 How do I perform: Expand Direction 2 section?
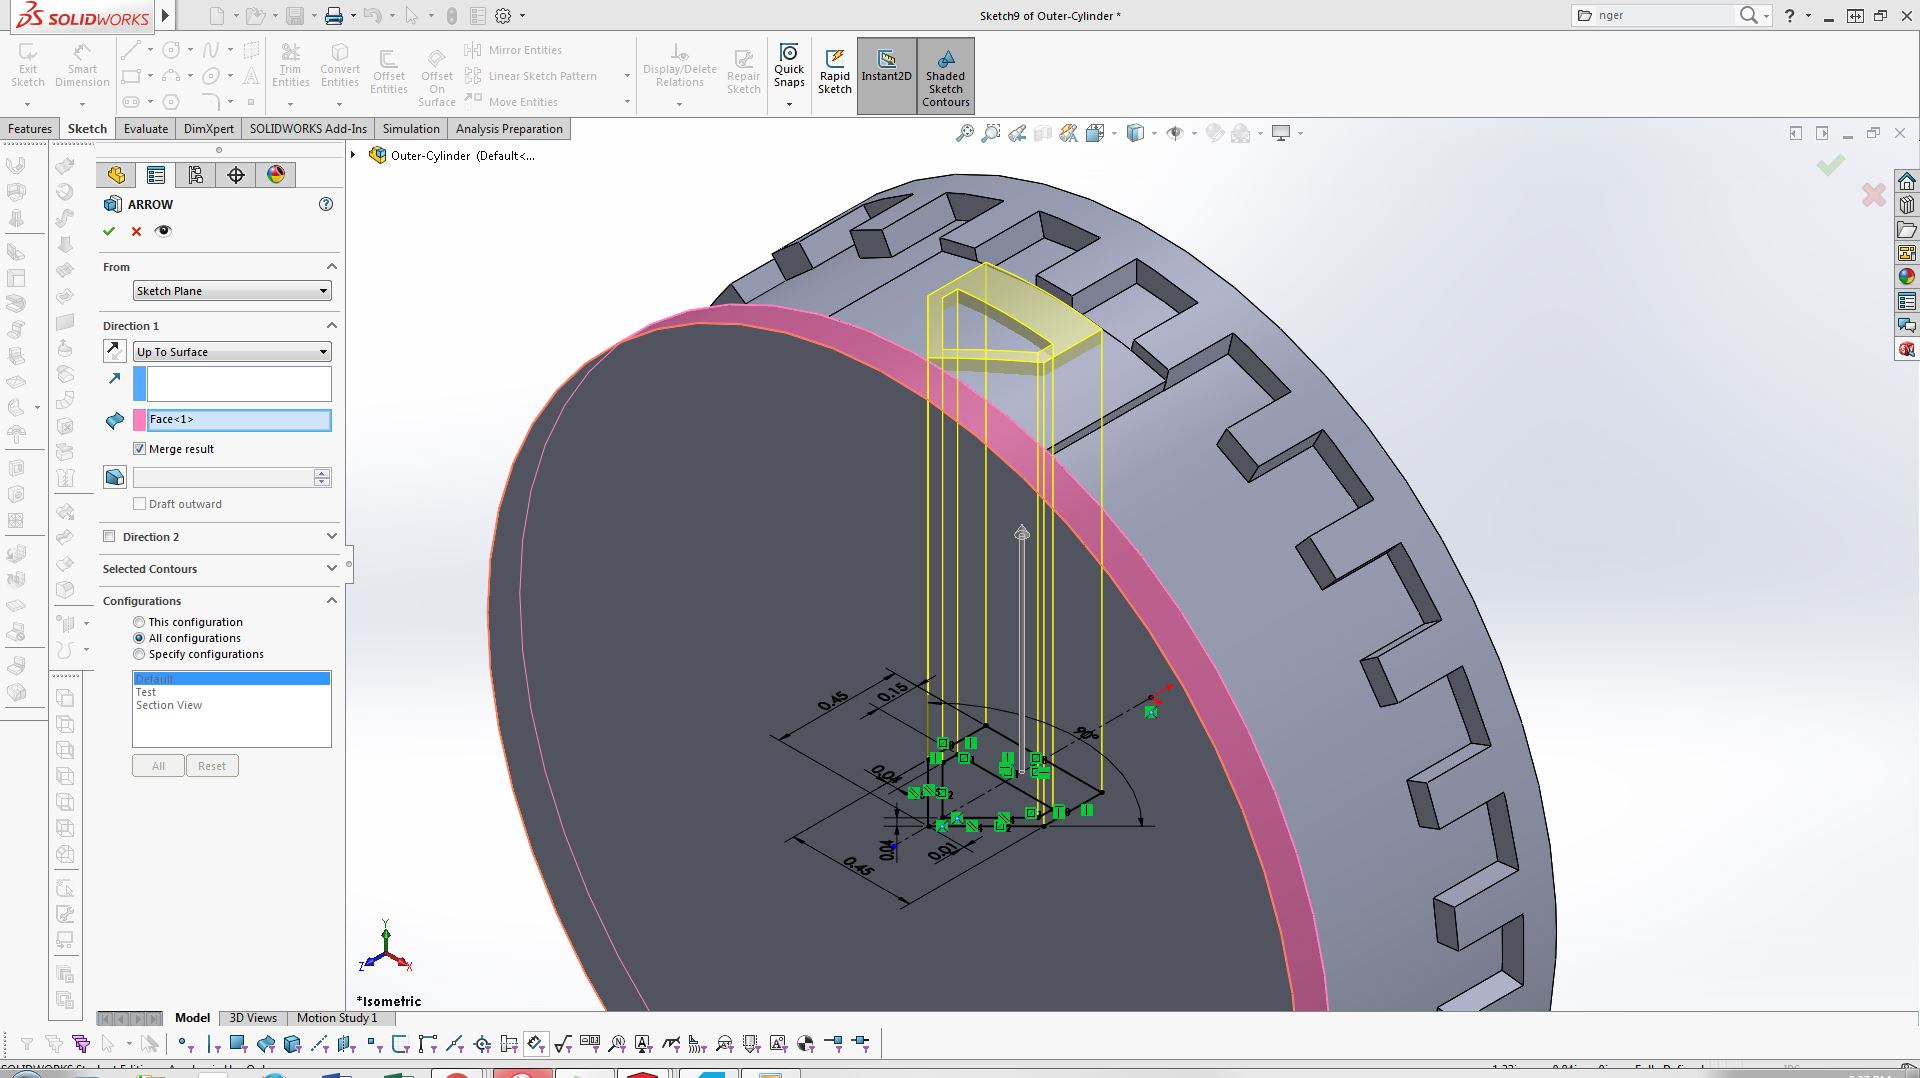point(332,537)
